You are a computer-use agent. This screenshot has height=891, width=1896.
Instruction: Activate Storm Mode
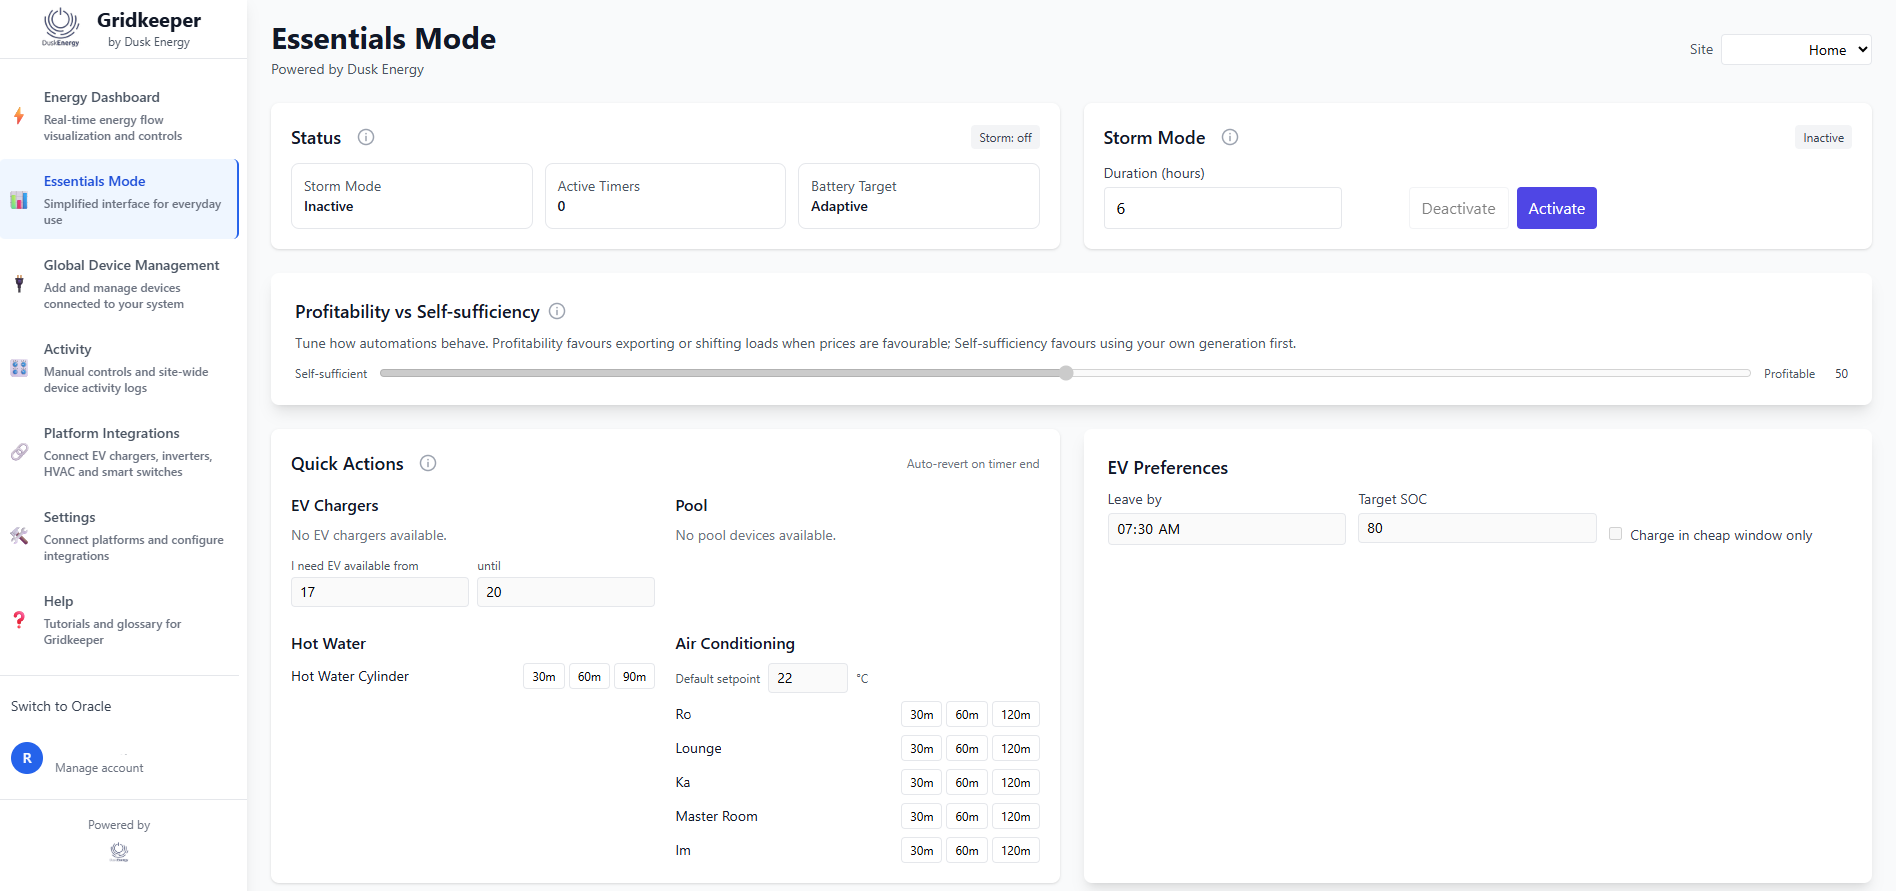pos(1556,208)
